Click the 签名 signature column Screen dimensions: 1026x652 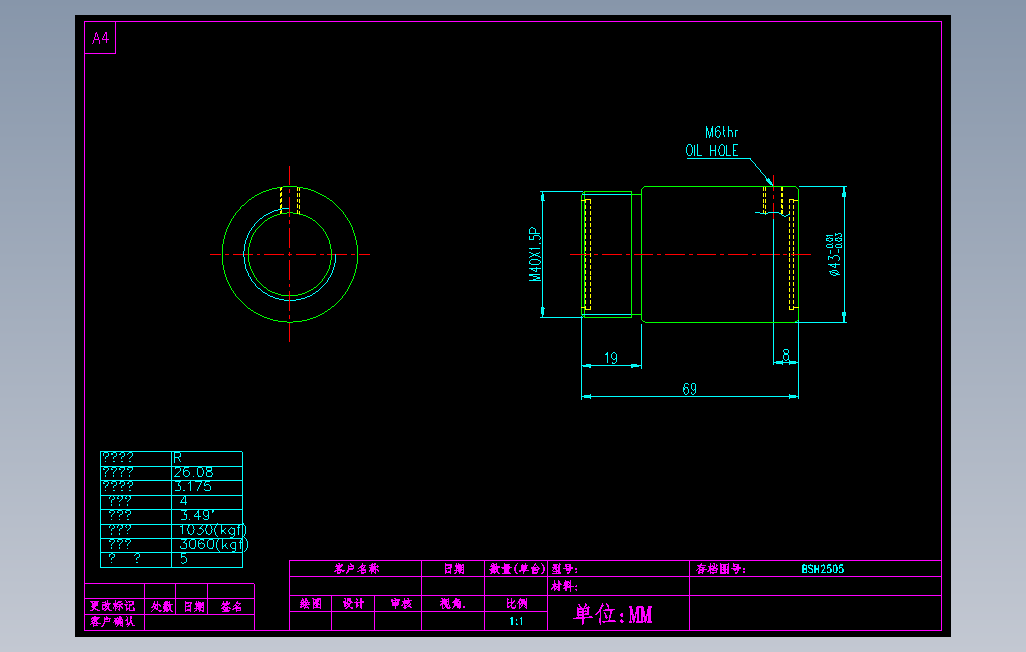pos(231,607)
